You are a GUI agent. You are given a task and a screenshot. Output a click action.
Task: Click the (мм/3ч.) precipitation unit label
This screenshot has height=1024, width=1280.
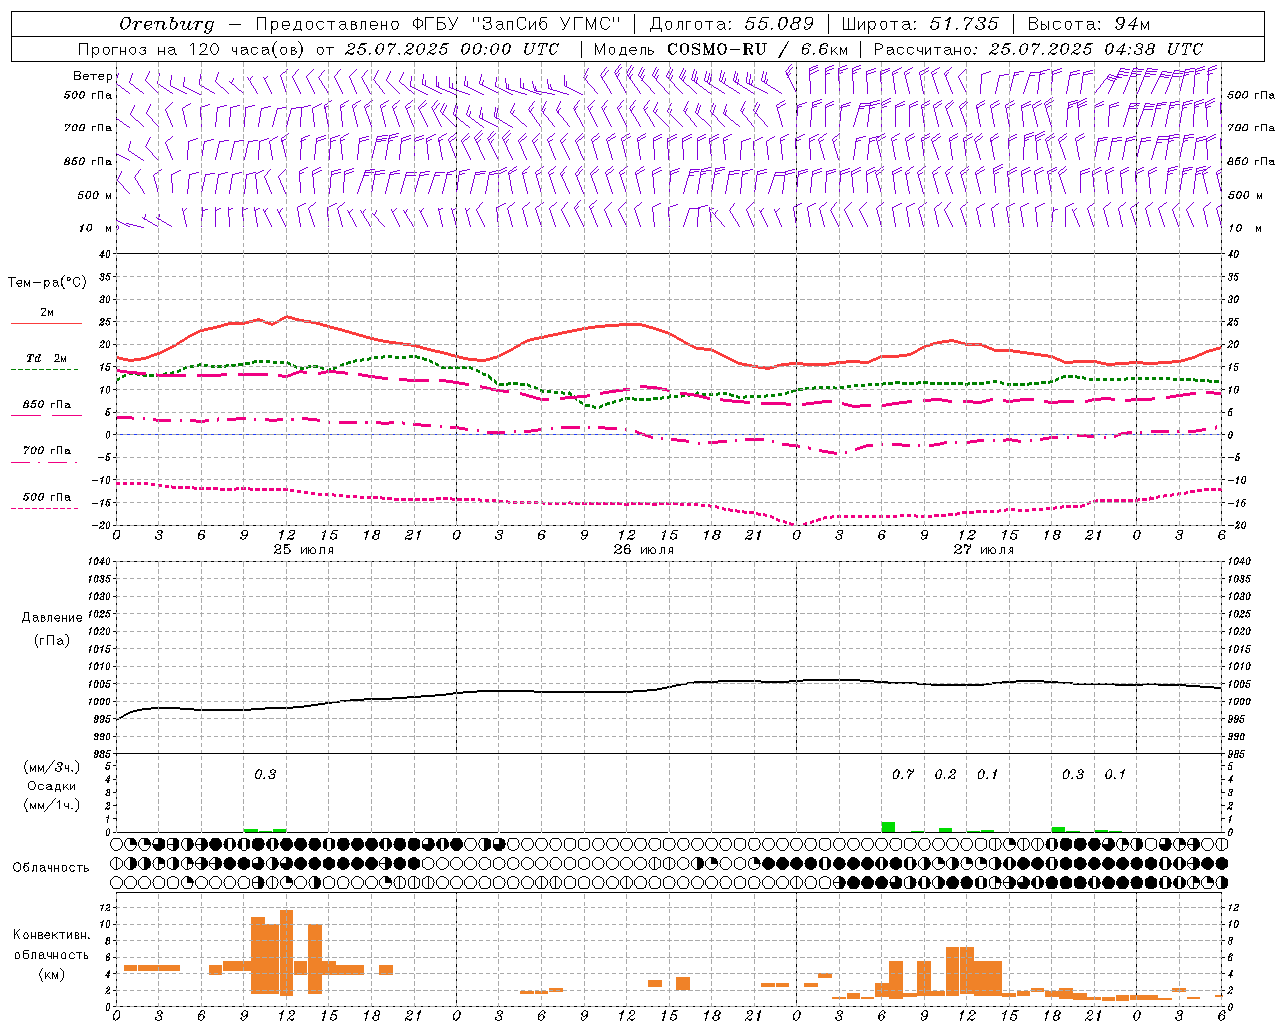pos(51,767)
